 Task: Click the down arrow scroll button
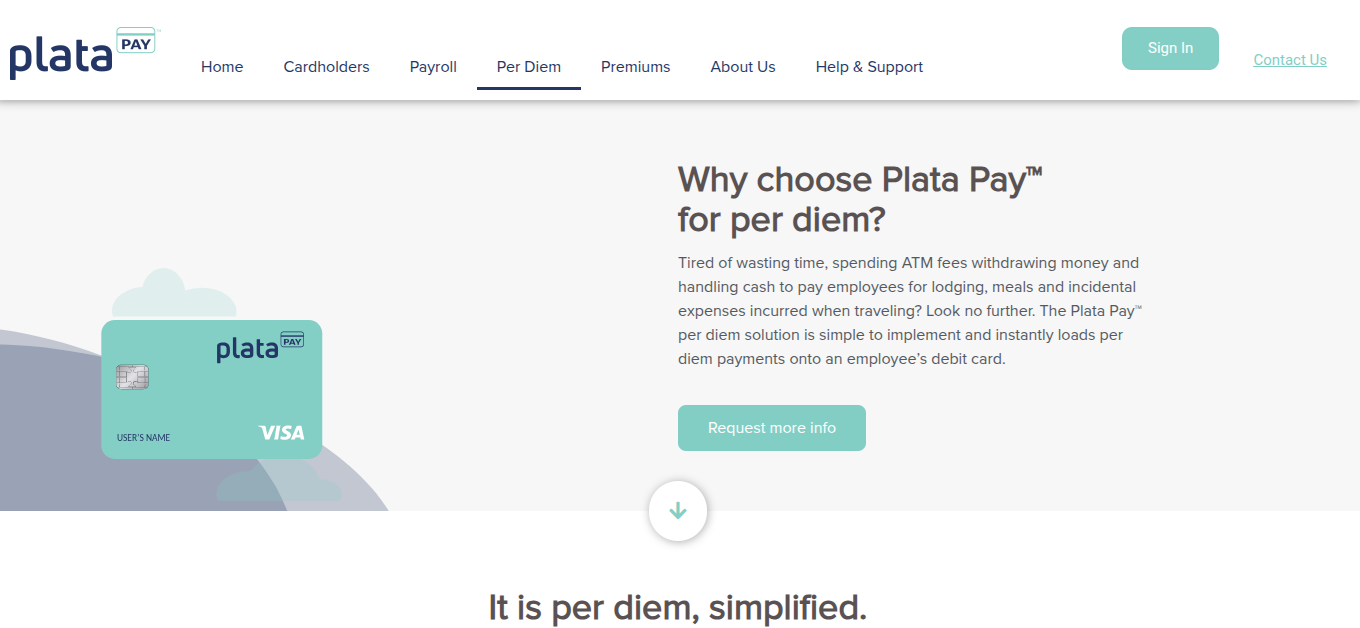678,511
